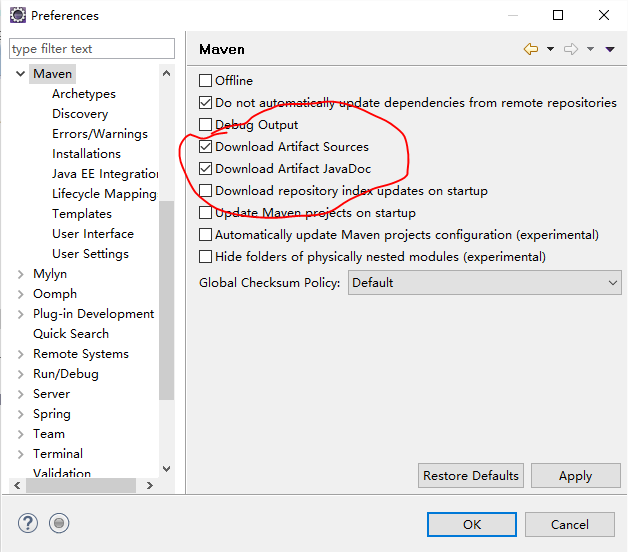Viewport: 628px width, 552px height.
Task: Enable the Offline checkbox
Action: 205,81
